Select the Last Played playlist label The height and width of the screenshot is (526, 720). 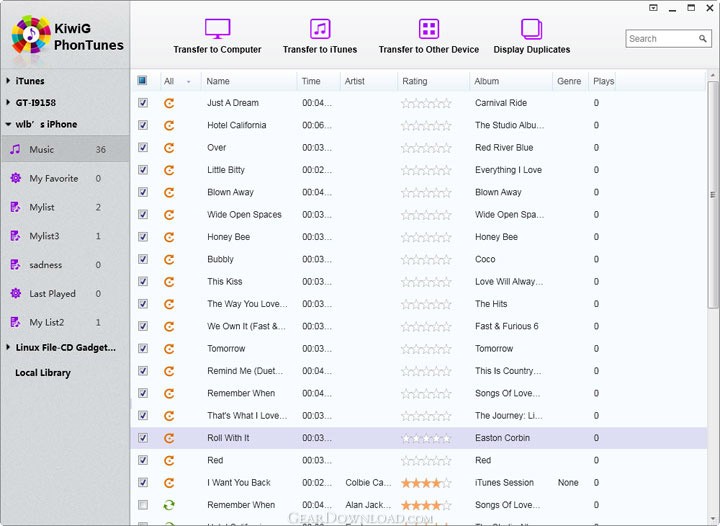click(52, 294)
